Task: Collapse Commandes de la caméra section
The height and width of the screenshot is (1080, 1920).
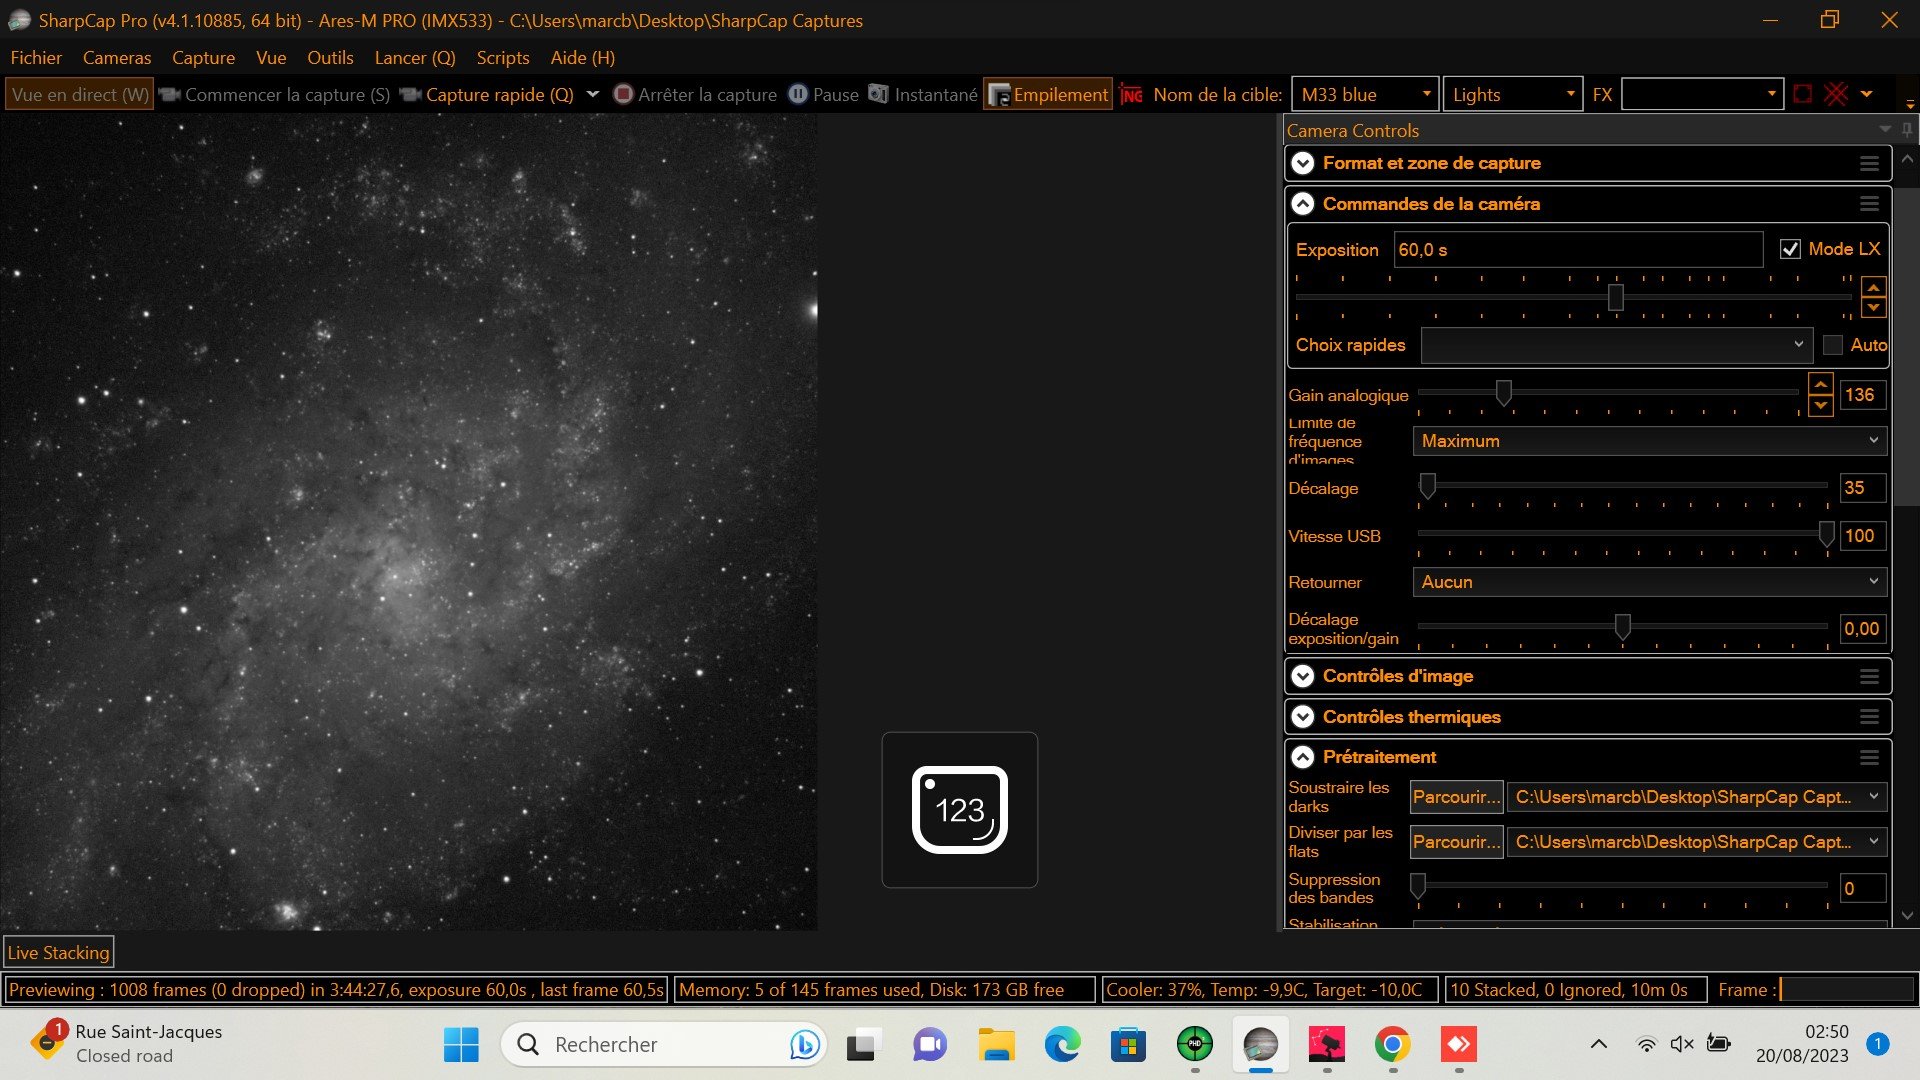Action: (1302, 204)
